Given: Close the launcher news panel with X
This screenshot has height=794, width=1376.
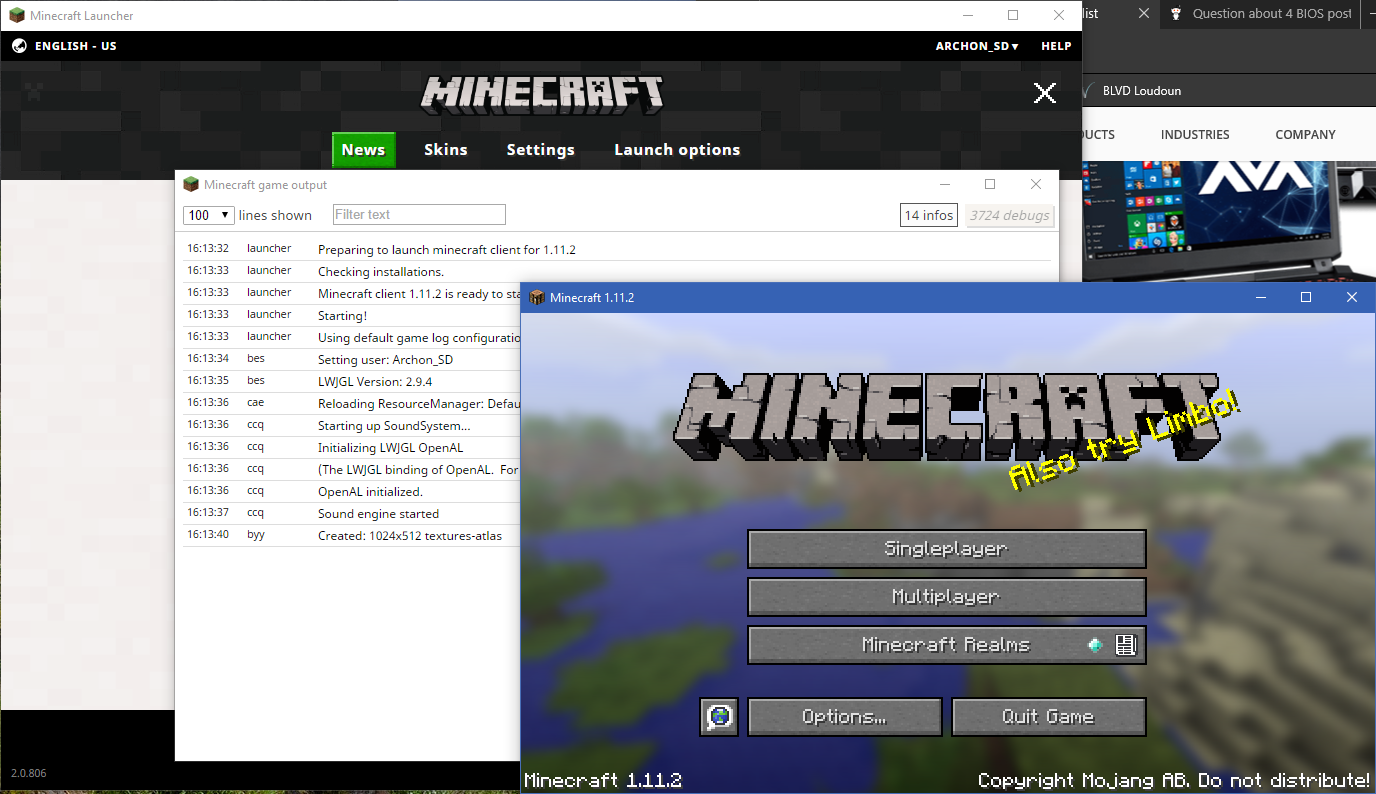Looking at the screenshot, I should (1045, 93).
